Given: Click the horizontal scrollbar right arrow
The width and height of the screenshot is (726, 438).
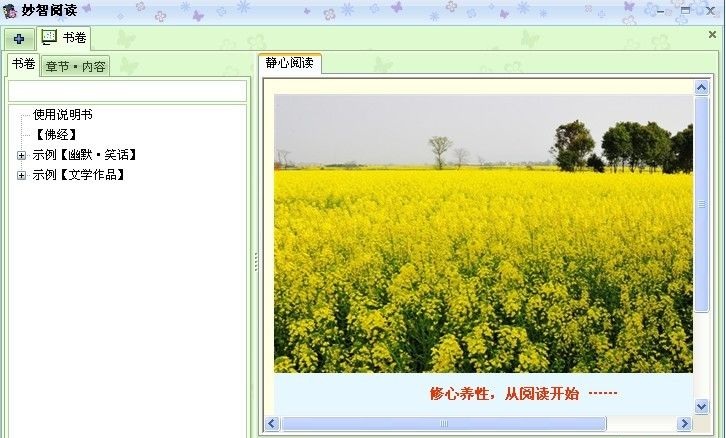Looking at the screenshot, I should pyautogui.click(x=684, y=423).
